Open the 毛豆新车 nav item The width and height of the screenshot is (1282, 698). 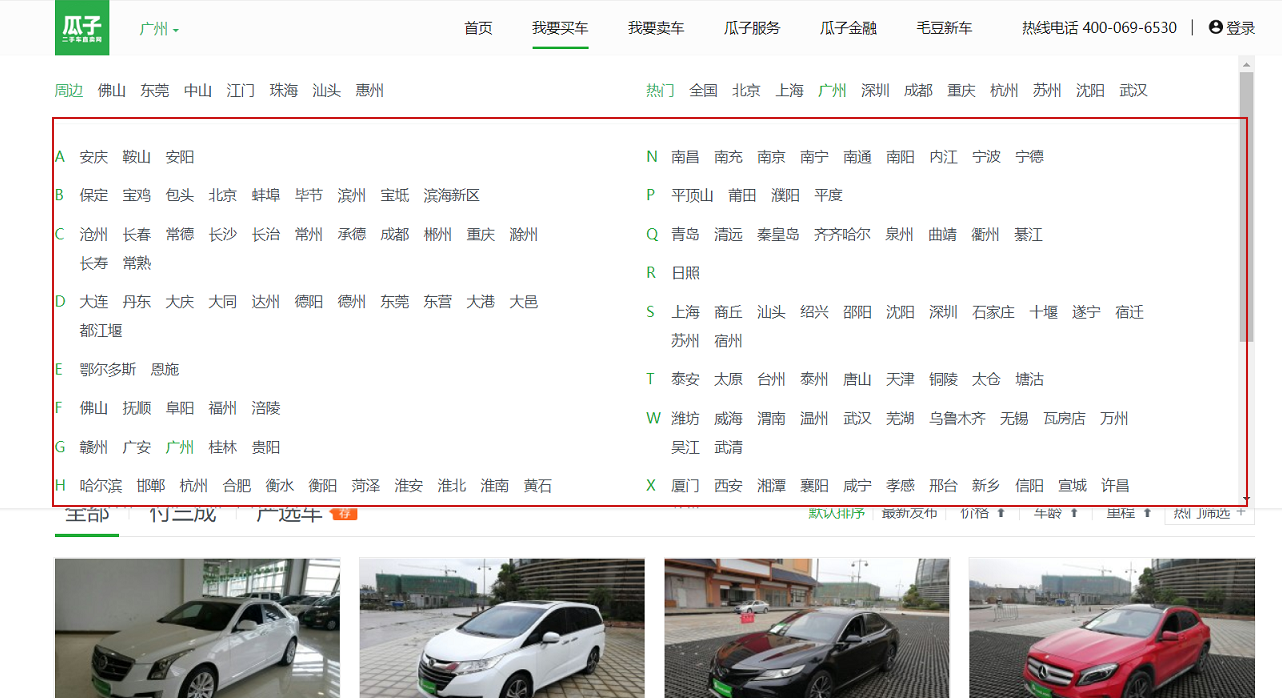point(944,28)
